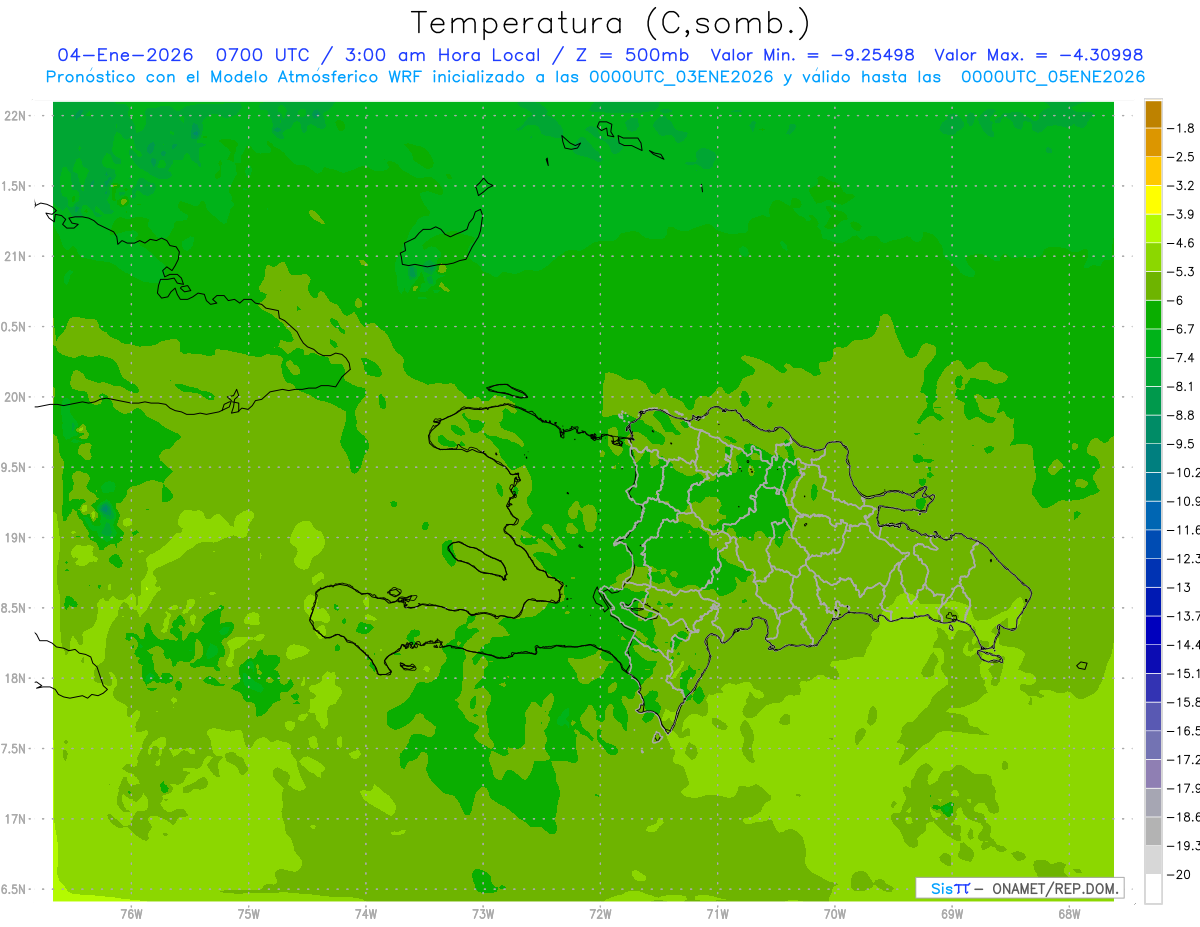Click the green swatch between -6 and -6.7

pyautogui.click(x=1153, y=315)
